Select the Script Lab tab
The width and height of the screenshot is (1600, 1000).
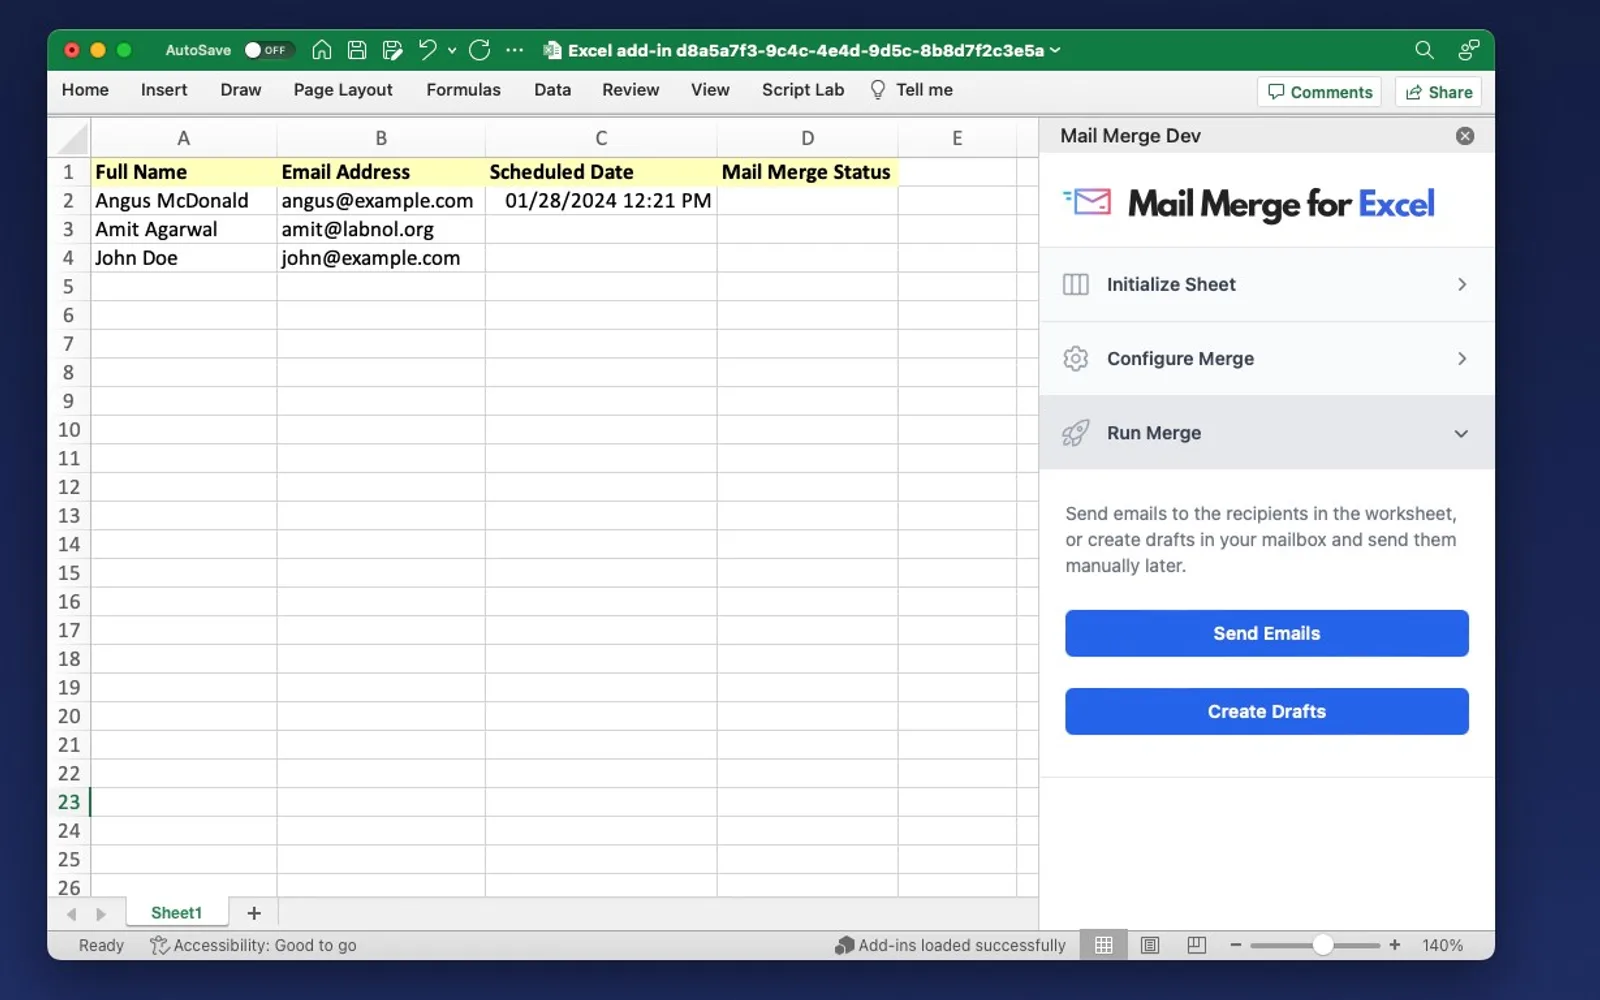point(803,90)
